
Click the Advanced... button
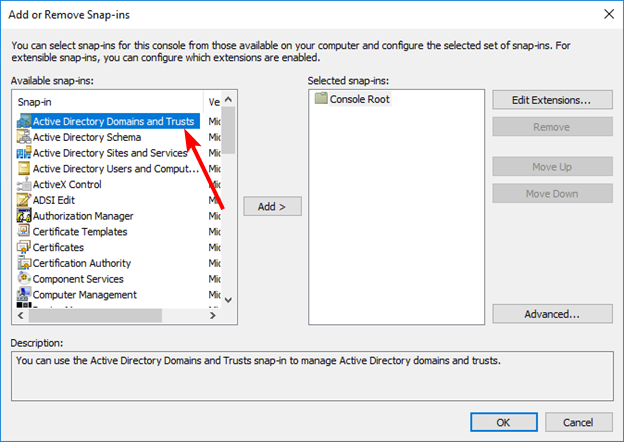552,314
